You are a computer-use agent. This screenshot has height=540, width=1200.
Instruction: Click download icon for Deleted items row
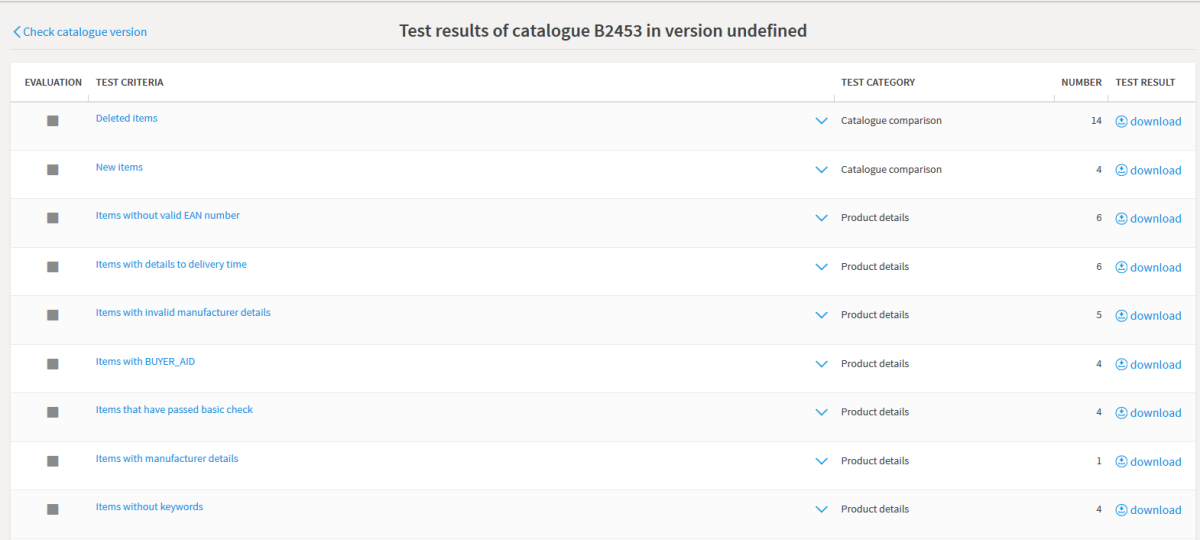pyautogui.click(x=1121, y=121)
